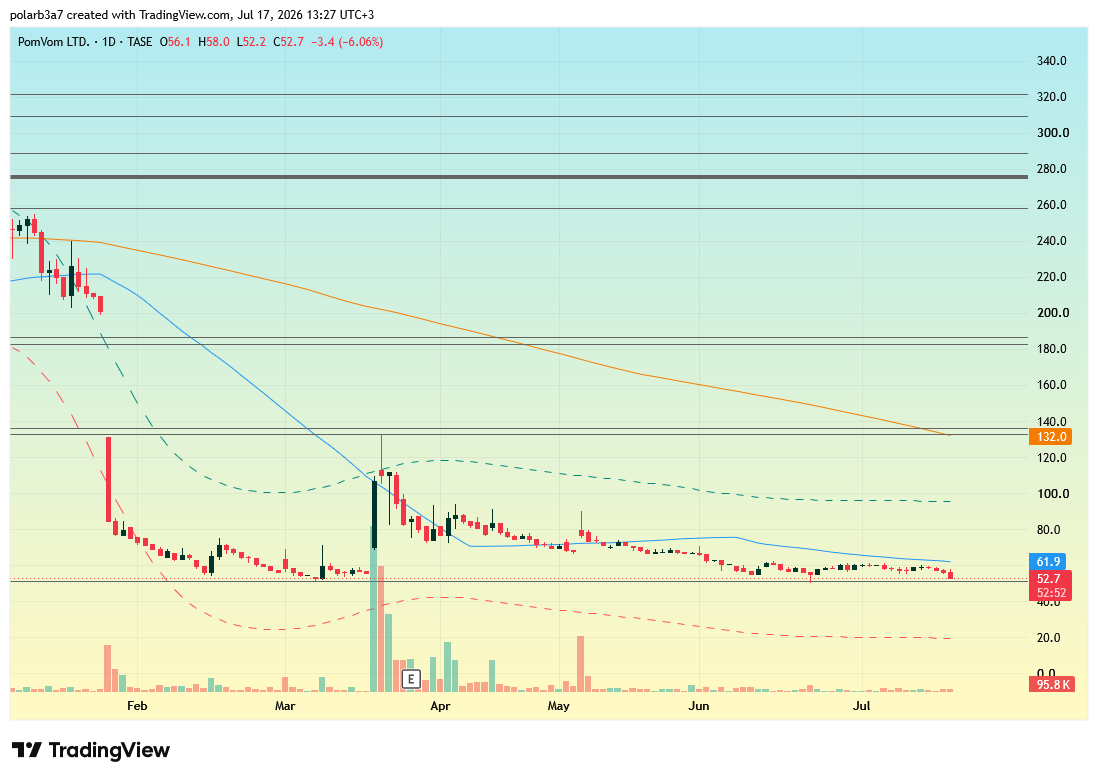
Task: Click the TradingView logo at bottom
Action: (x=91, y=750)
